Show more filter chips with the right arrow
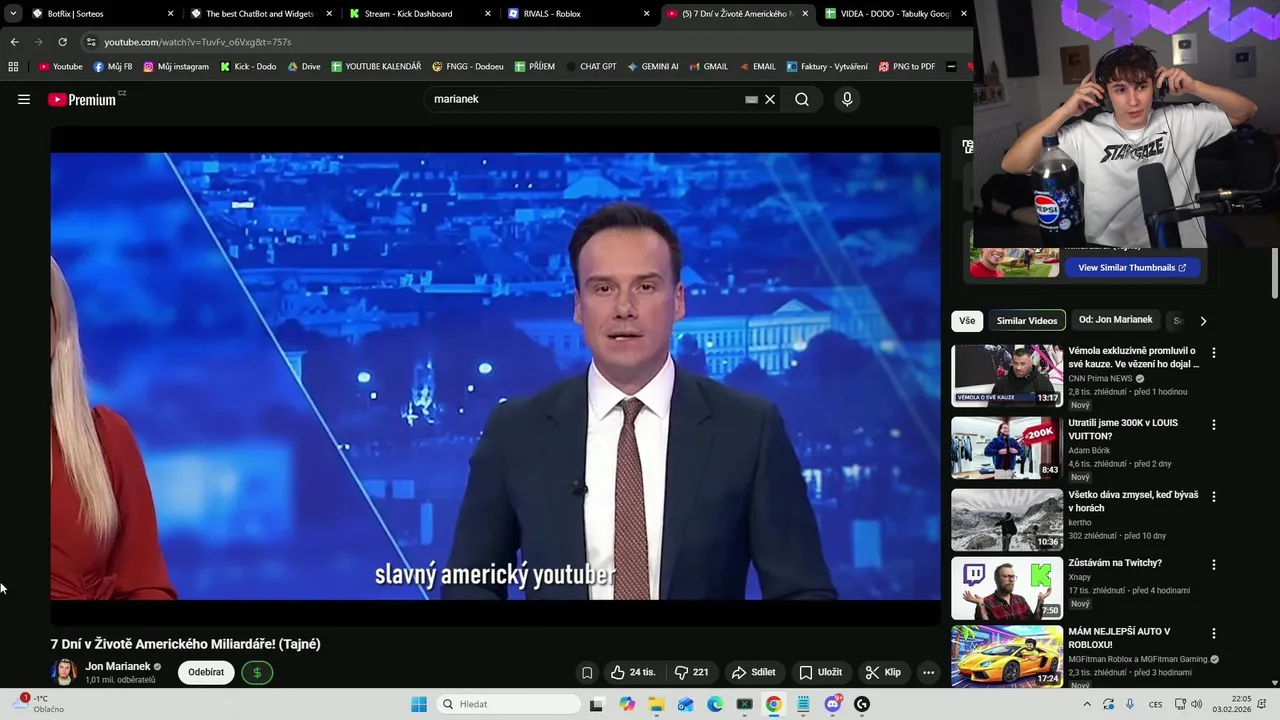The width and height of the screenshot is (1280, 720). [1203, 321]
